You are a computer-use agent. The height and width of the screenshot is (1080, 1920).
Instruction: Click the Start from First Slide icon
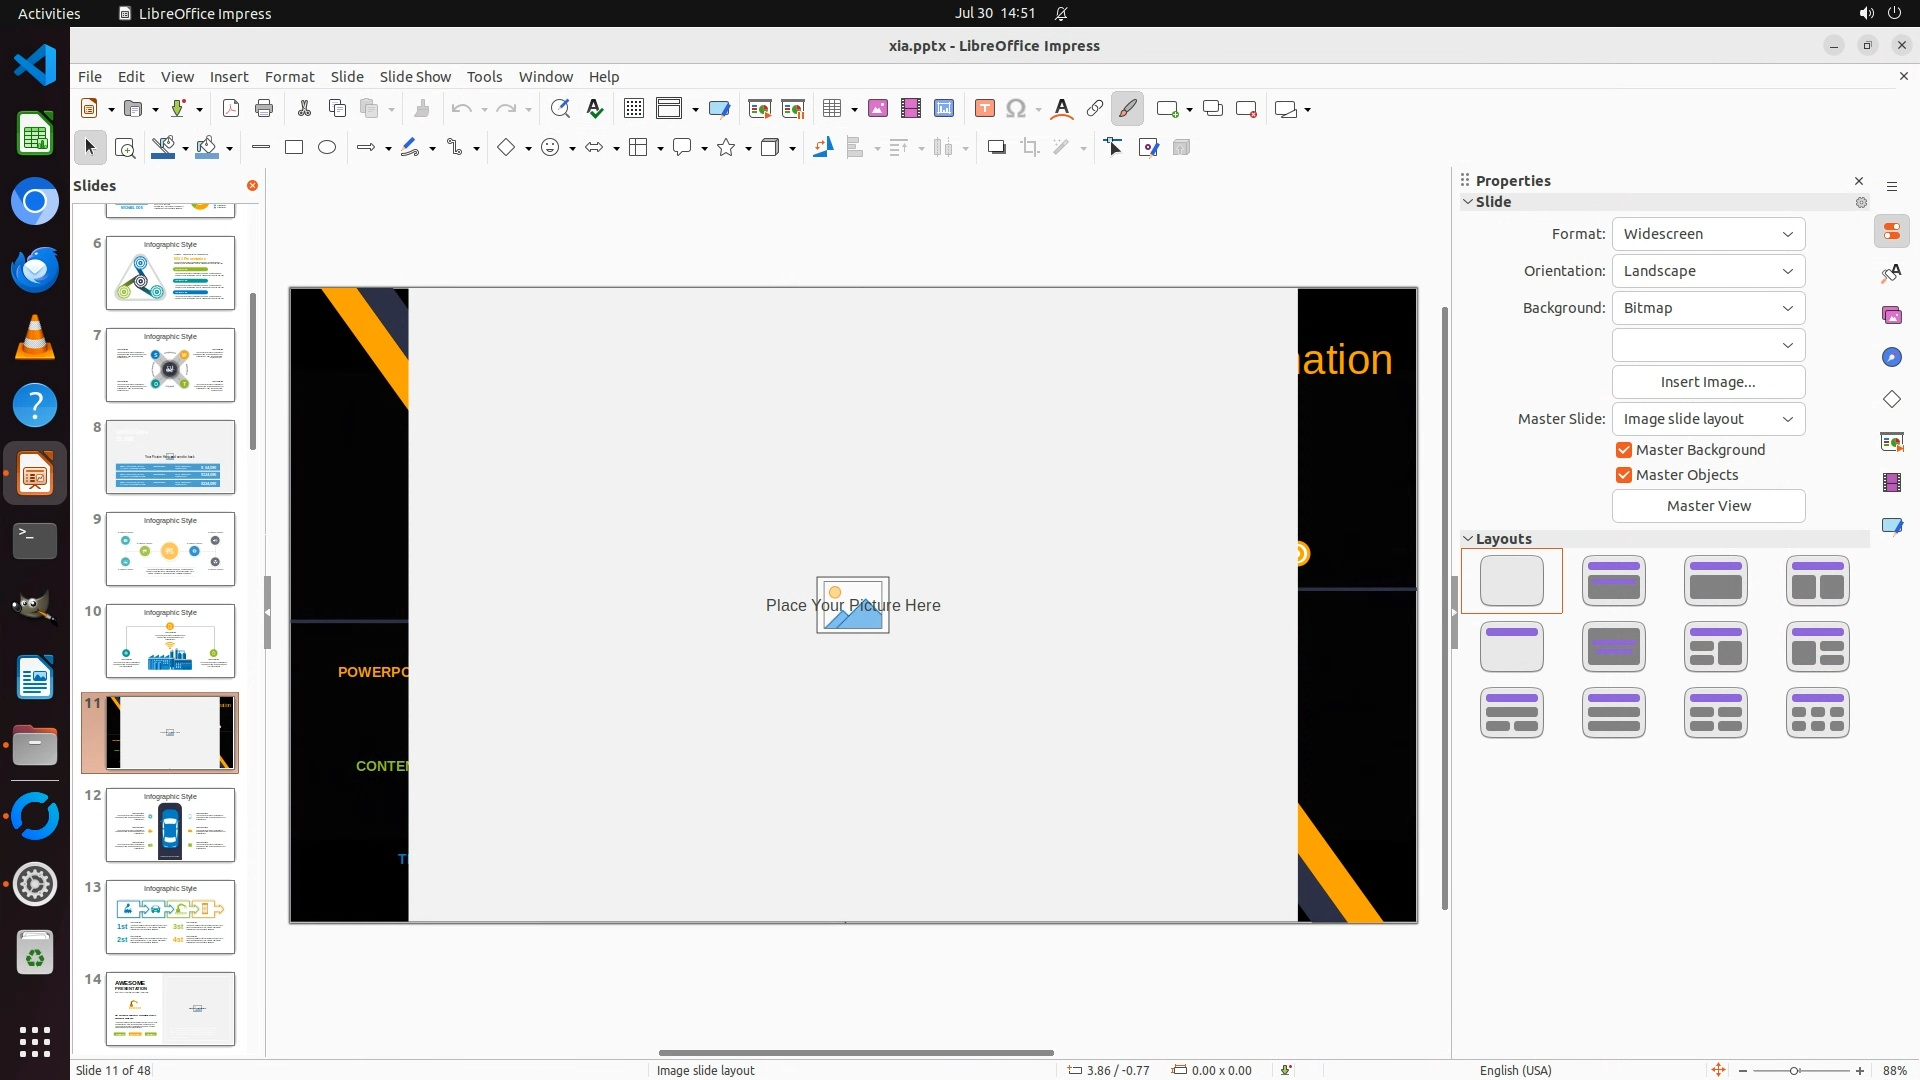coord(760,109)
